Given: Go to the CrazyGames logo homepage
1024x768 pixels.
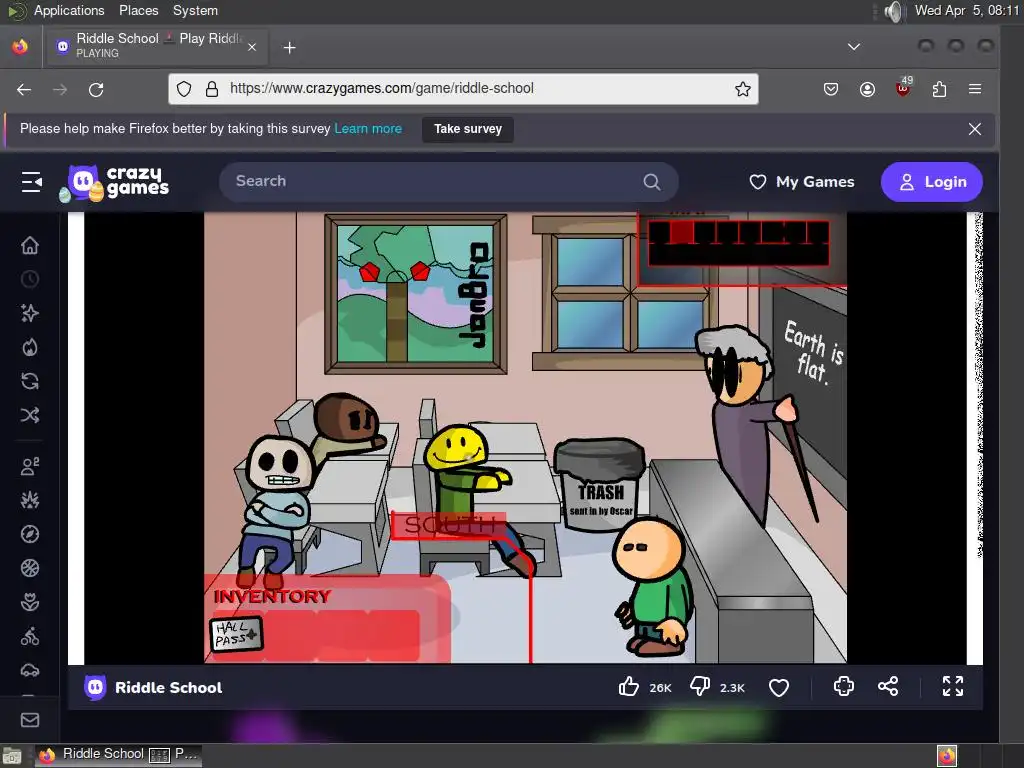Looking at the screenshot, I should point(114,183).
